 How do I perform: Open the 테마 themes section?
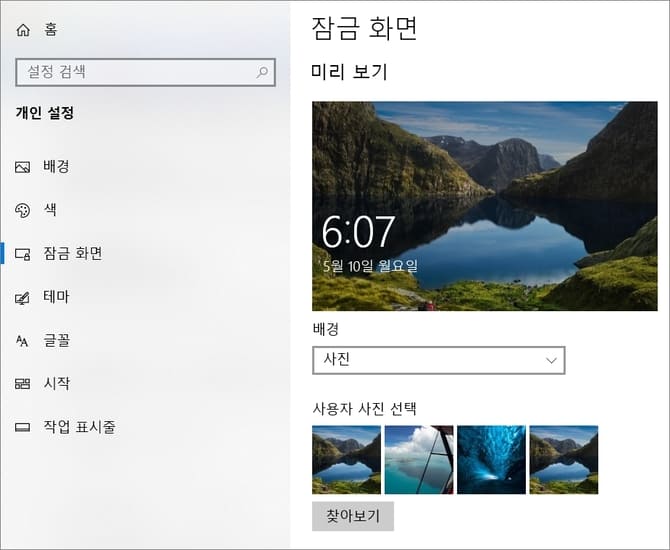(56, 297)
